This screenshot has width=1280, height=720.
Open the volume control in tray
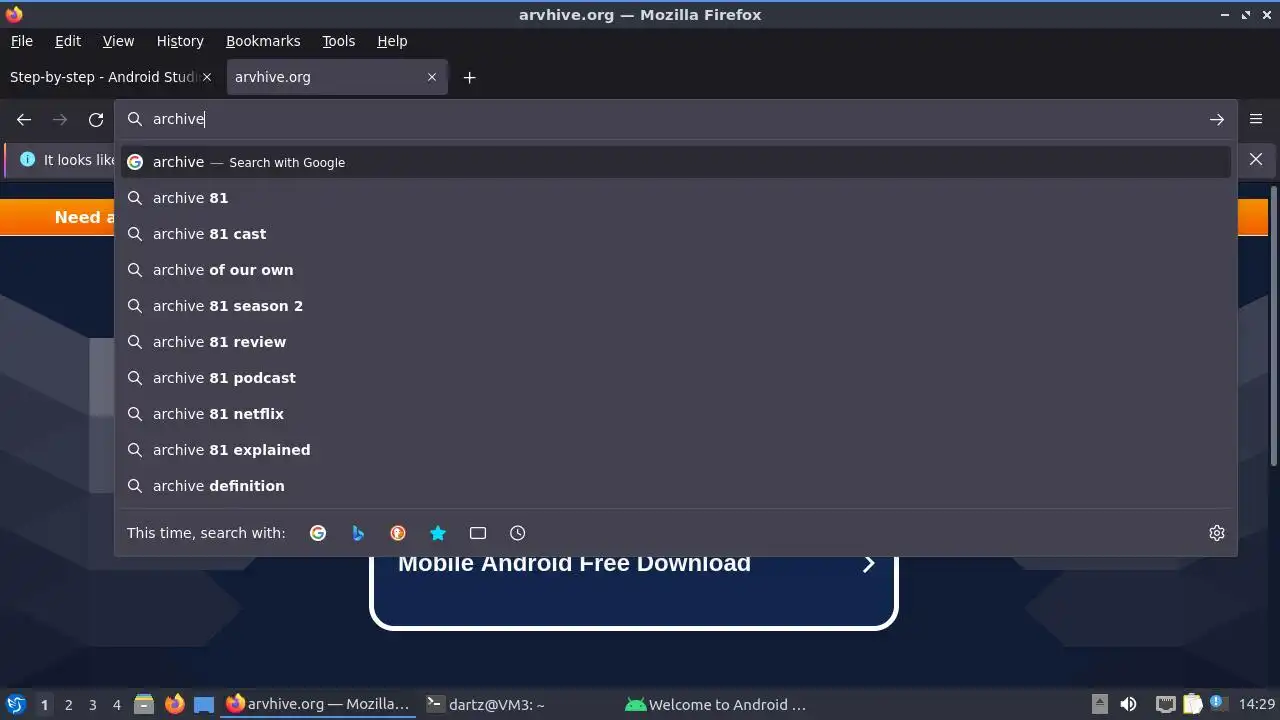(x=1128, y=704)
